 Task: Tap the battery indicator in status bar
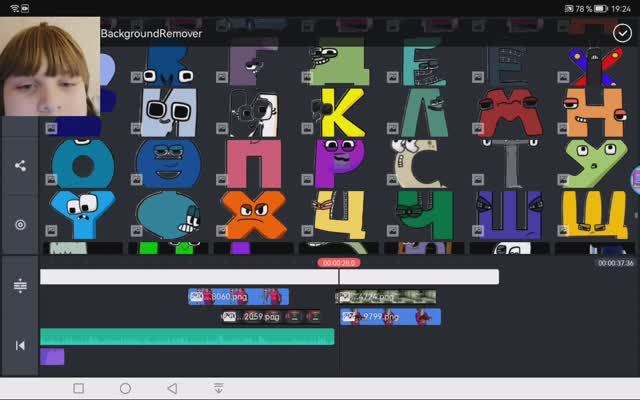coord(601,9)
